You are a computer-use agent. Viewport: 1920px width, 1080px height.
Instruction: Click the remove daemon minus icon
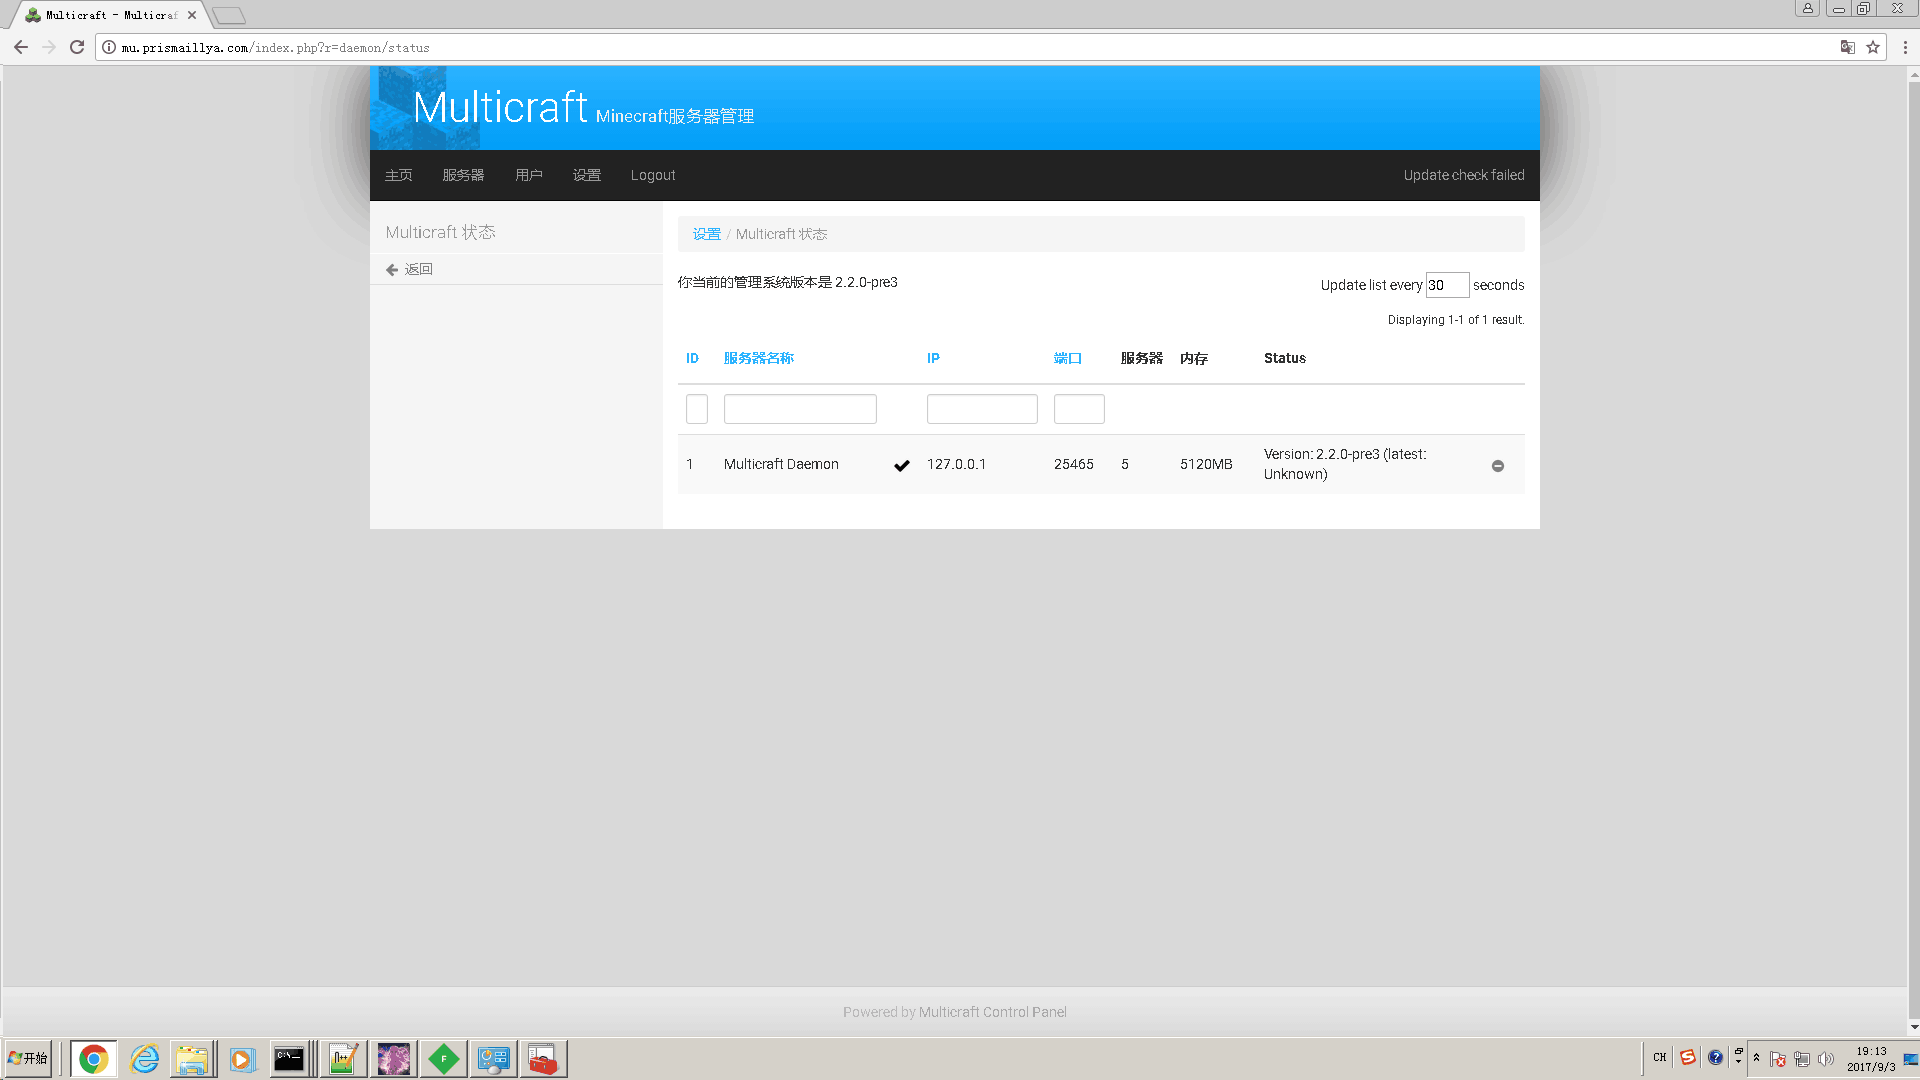tap(1497, 466)
